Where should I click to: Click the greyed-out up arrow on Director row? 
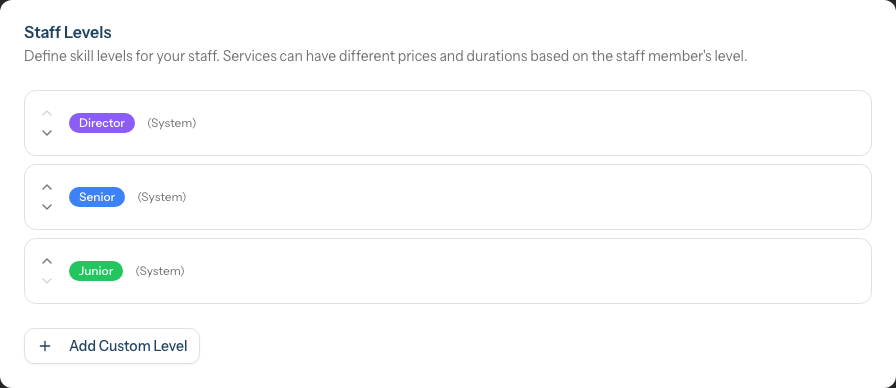(x=47, y=113)
